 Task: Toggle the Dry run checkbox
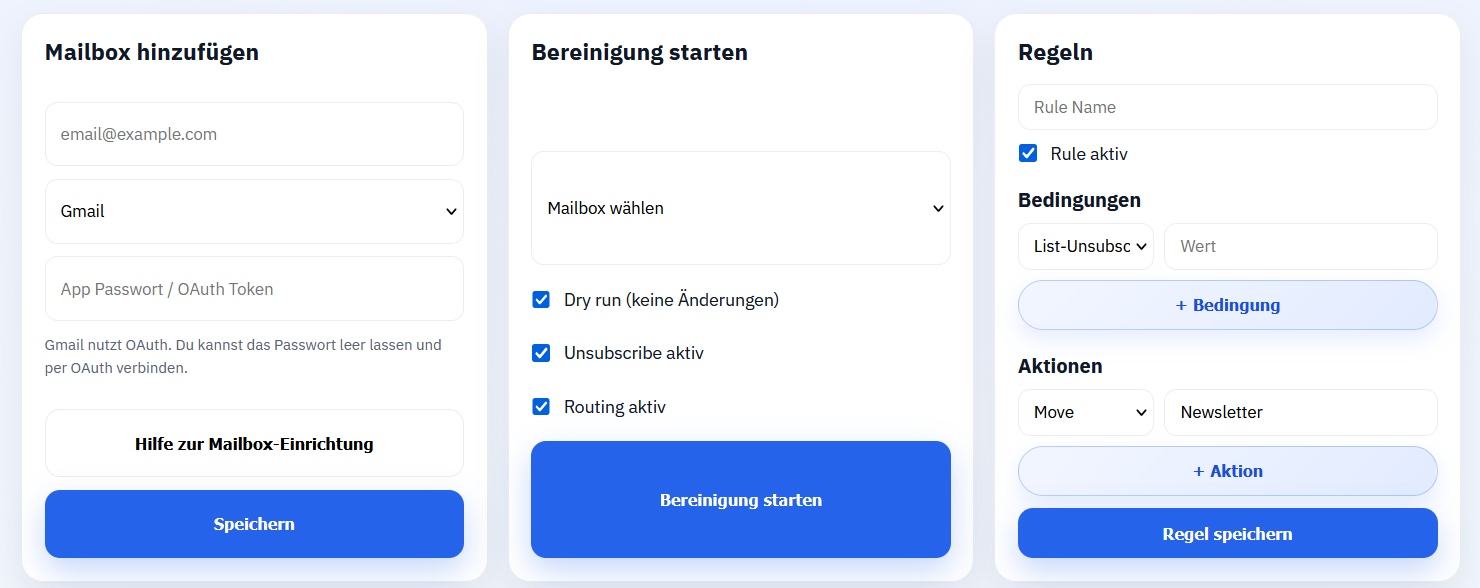tap(541, 300)
